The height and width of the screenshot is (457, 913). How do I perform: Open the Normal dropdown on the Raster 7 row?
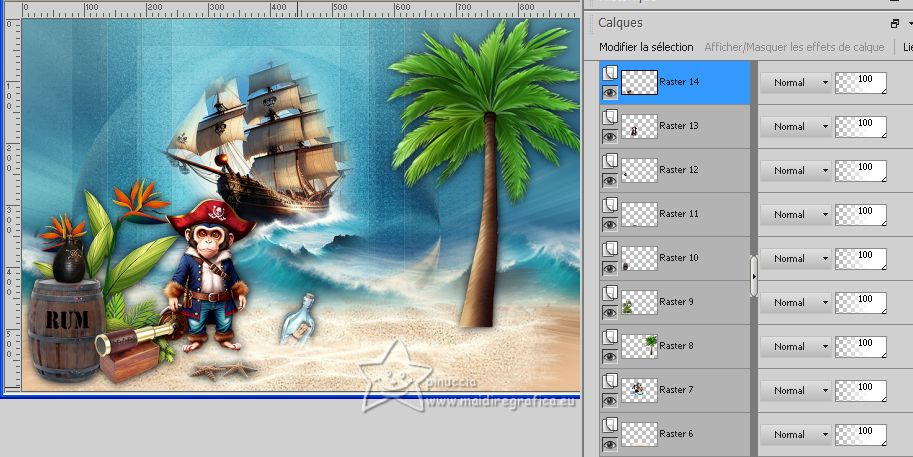click(x=796, y=390)
